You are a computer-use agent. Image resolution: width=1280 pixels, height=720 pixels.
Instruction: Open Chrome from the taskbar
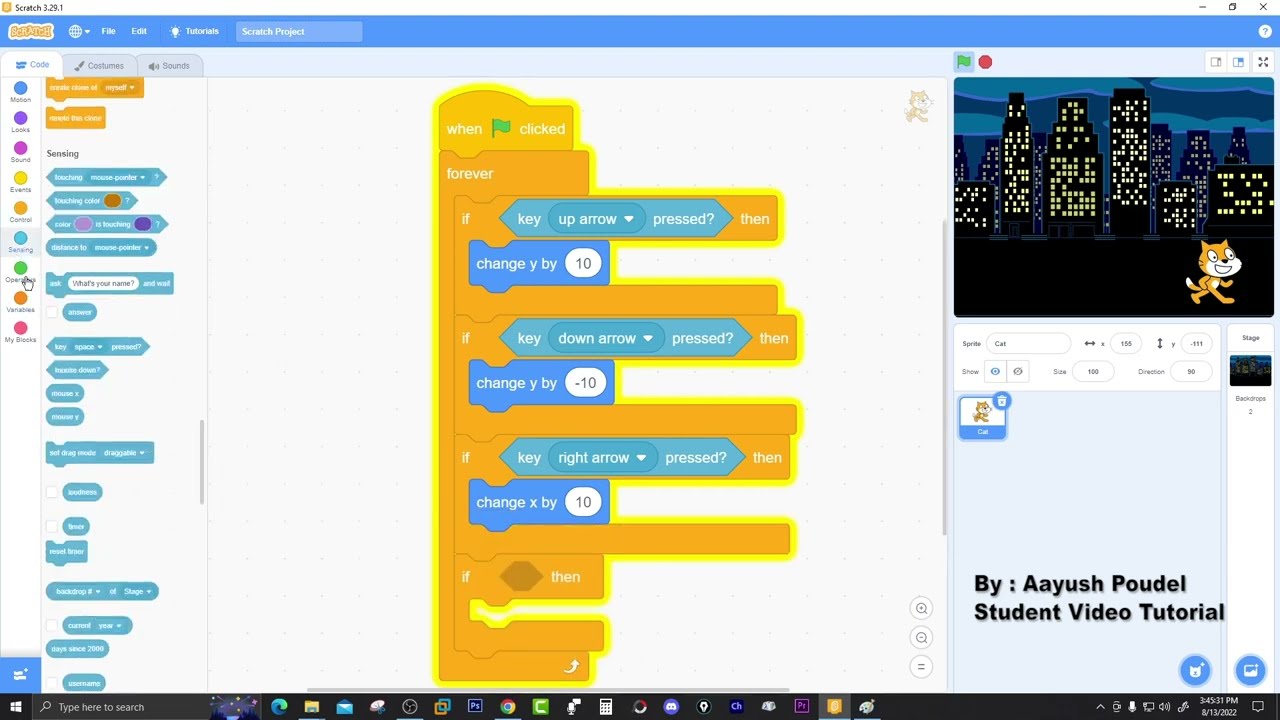508,707
